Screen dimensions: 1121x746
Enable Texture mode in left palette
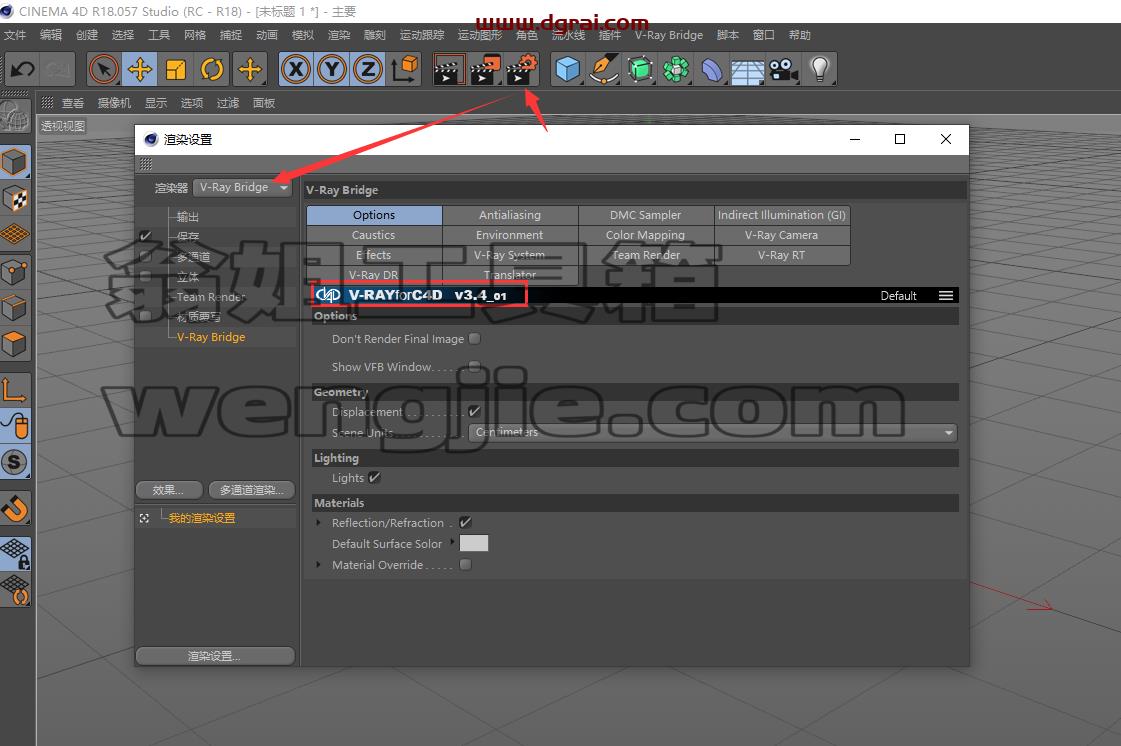pos(15,199)
